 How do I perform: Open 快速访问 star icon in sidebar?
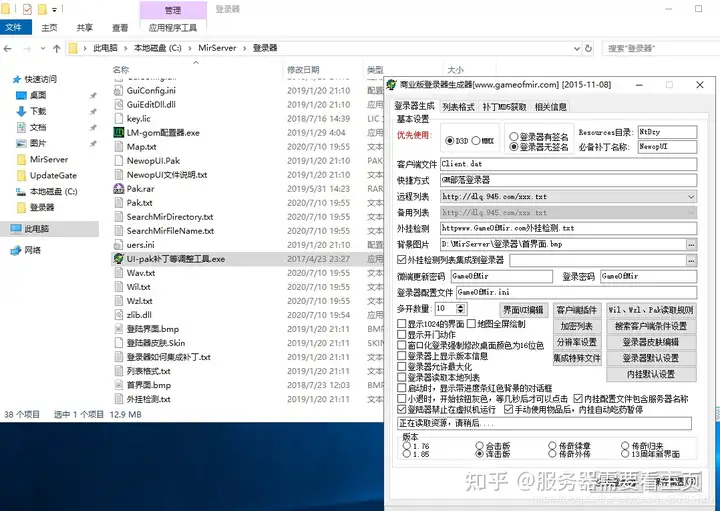(x=17, y=79)
